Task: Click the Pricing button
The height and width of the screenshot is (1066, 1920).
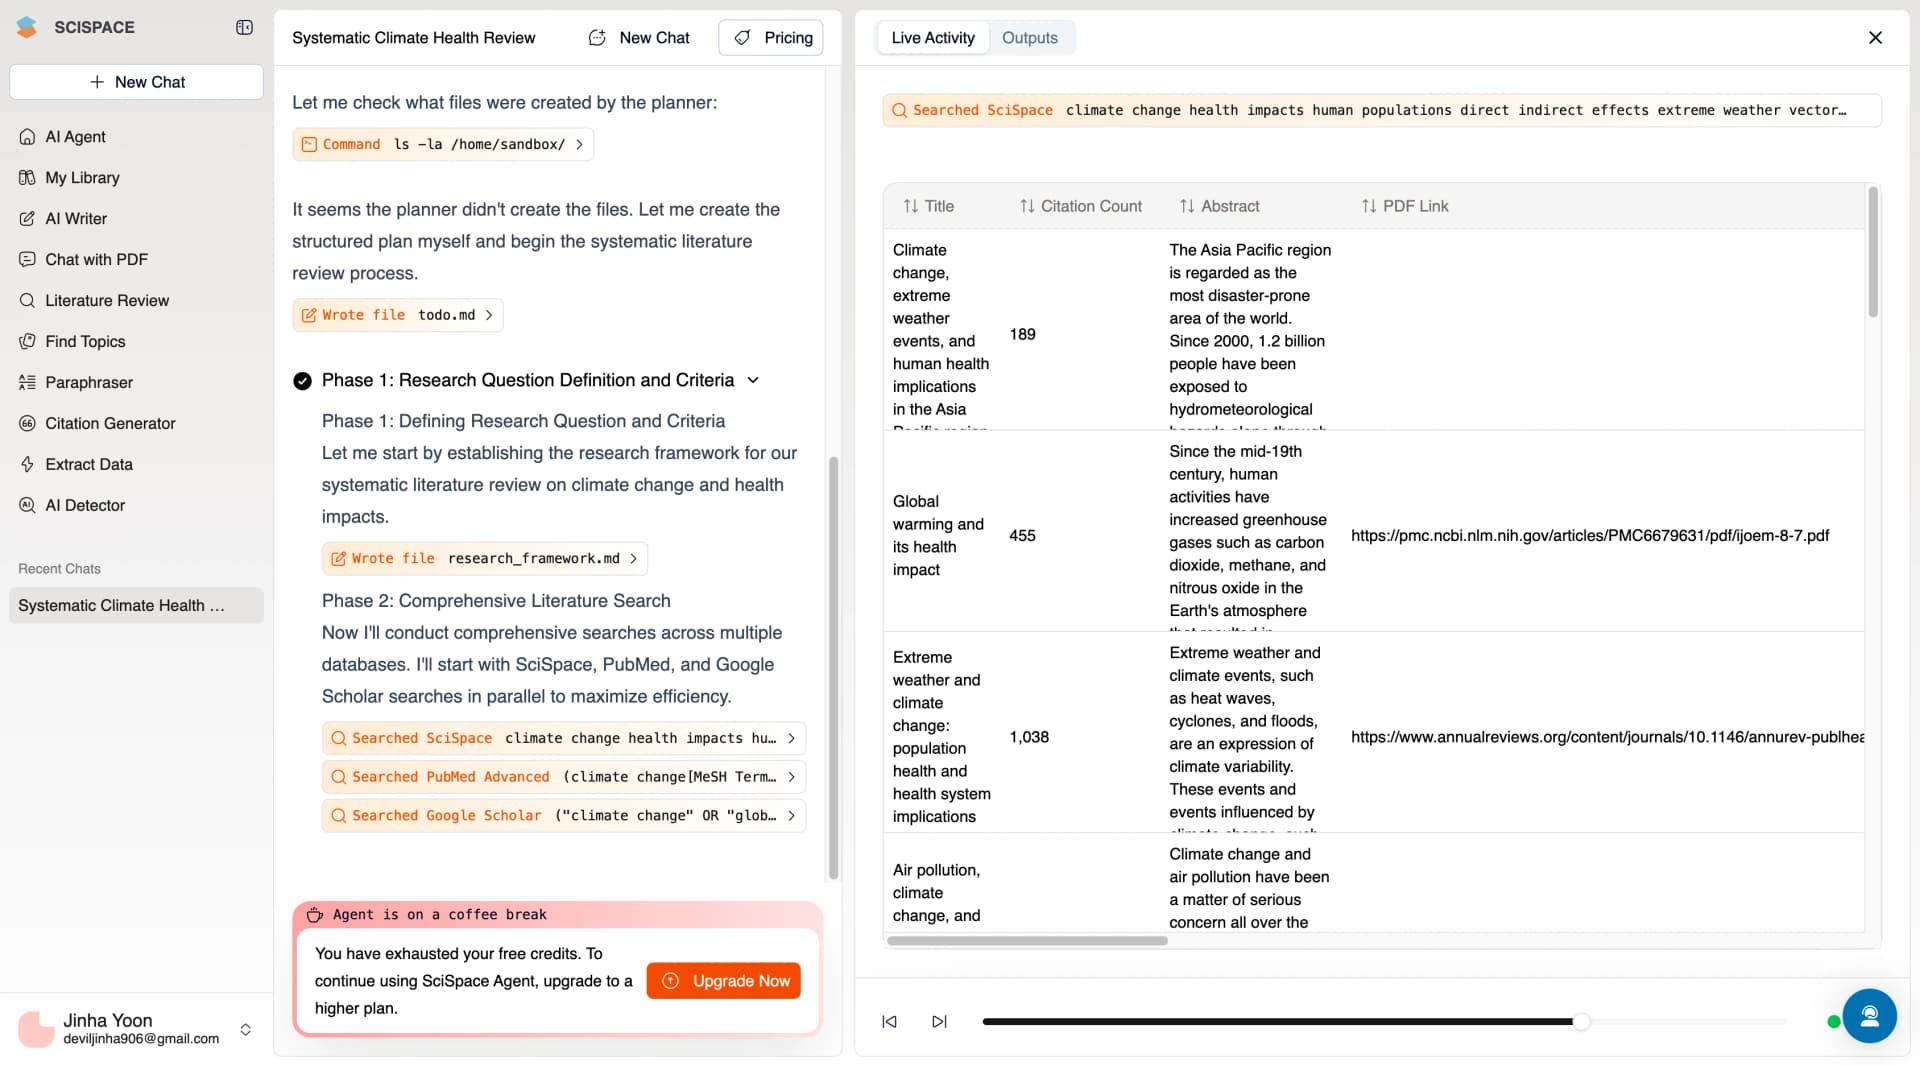Action: pos(770,38)
